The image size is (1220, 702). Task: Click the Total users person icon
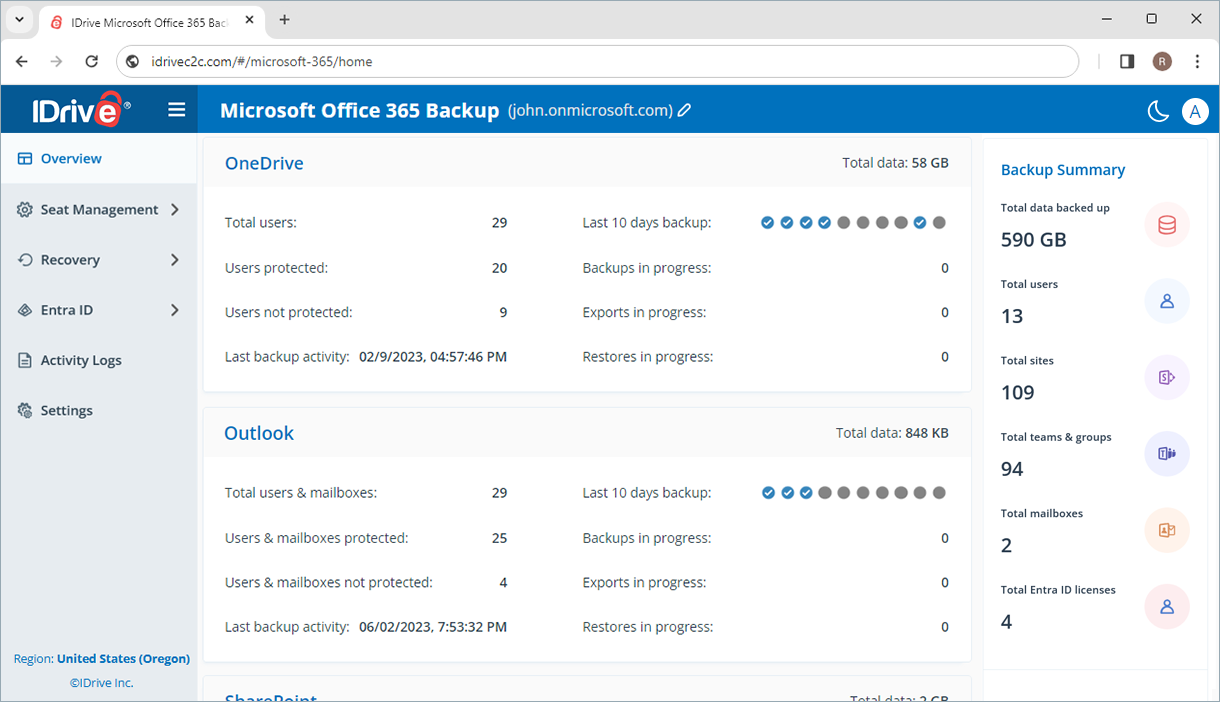point(1167,301)
